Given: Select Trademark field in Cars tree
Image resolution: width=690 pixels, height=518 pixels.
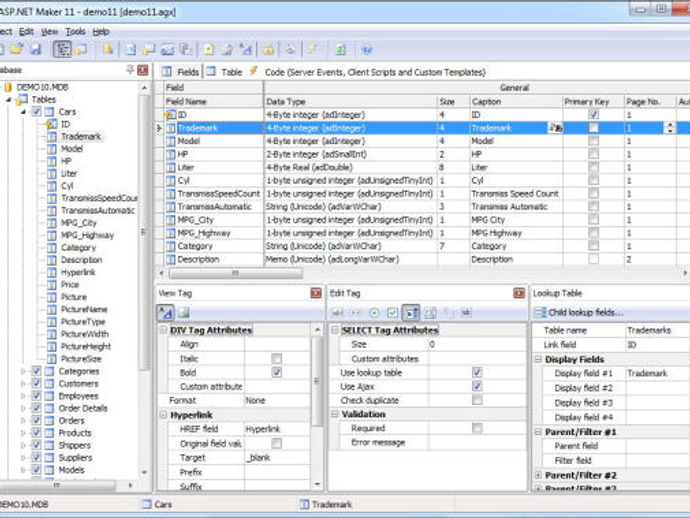Looking at the screenshot, I should click(x=81, y=136).
